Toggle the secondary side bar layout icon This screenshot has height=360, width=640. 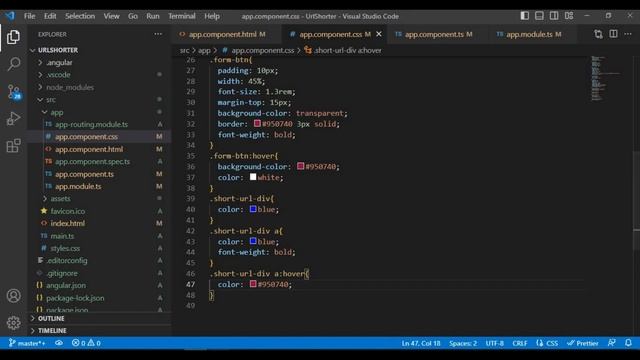pyautogui.click(x=554, y=16)
